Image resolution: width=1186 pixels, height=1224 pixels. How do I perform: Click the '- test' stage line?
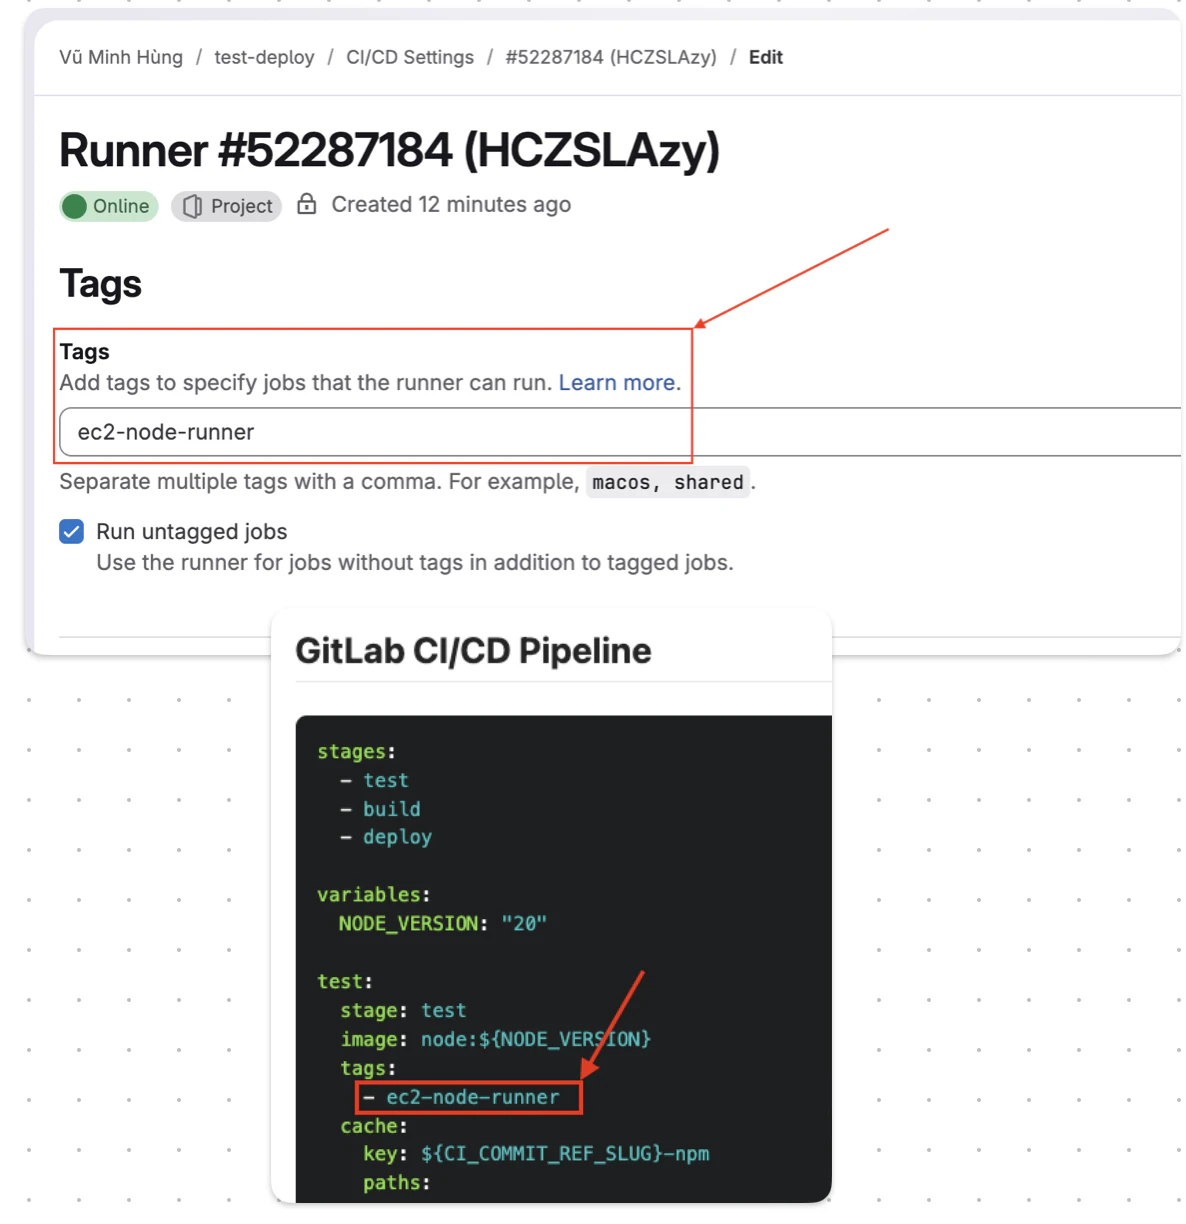[374, 780]
